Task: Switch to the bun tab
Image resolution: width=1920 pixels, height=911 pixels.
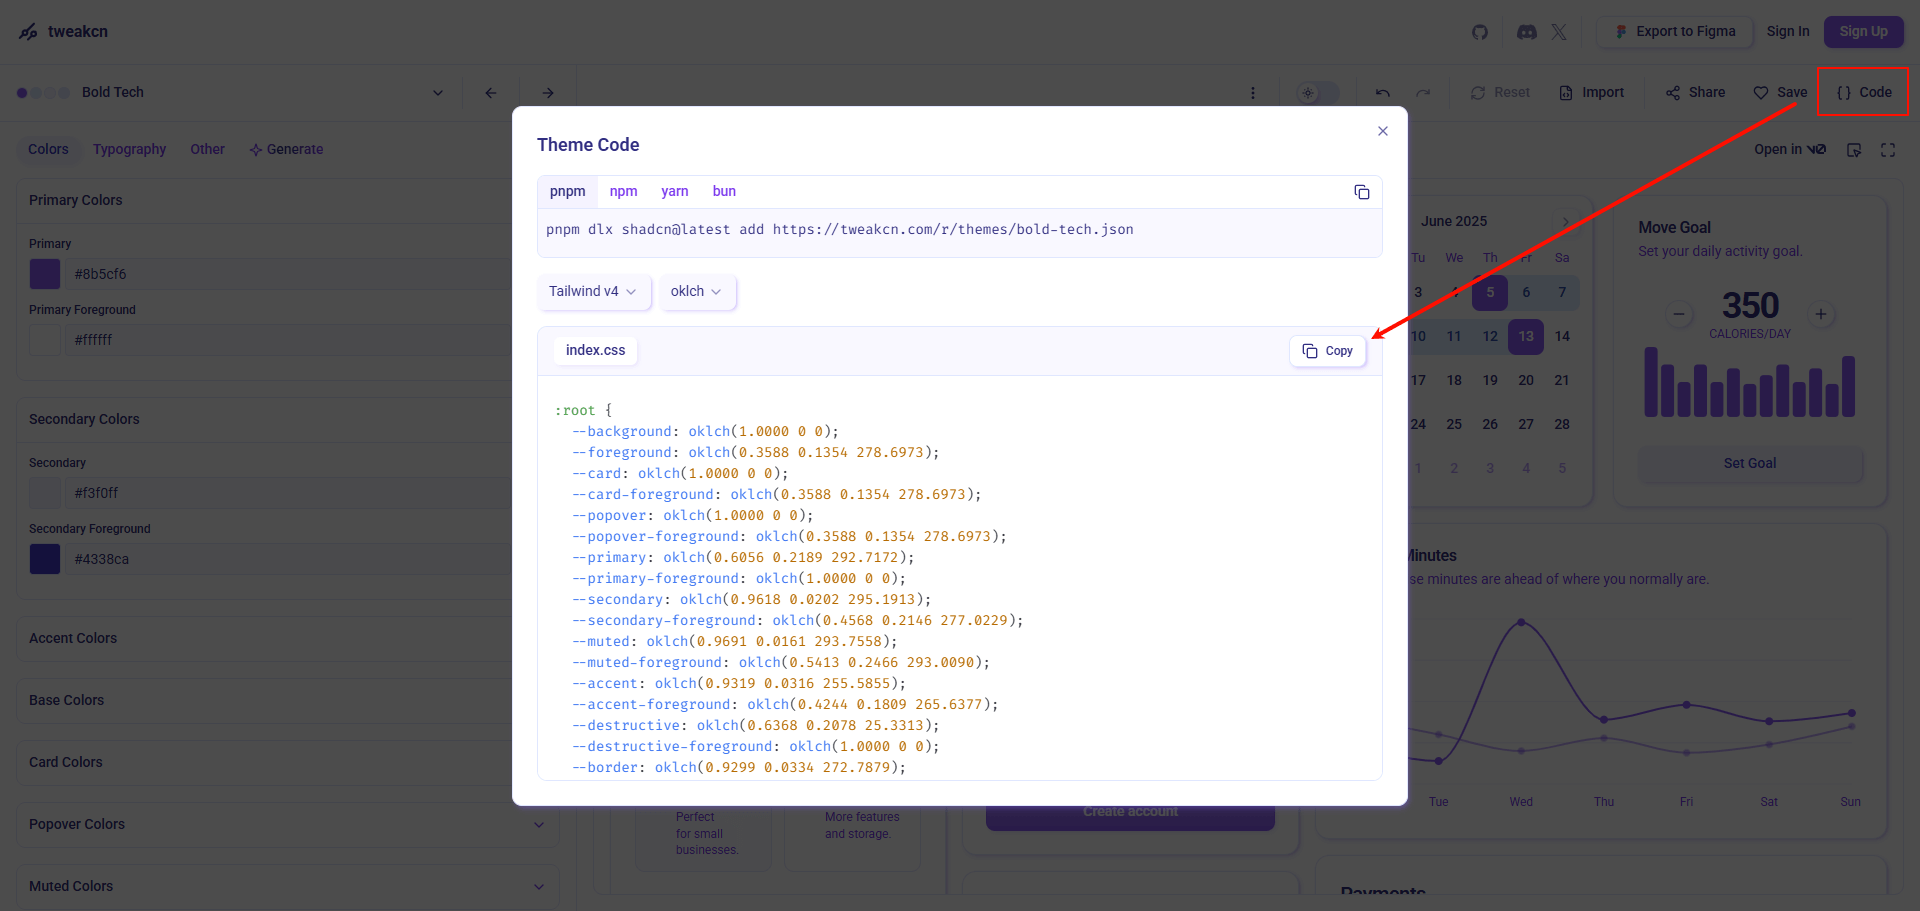Action: click(x=724, y=192)
